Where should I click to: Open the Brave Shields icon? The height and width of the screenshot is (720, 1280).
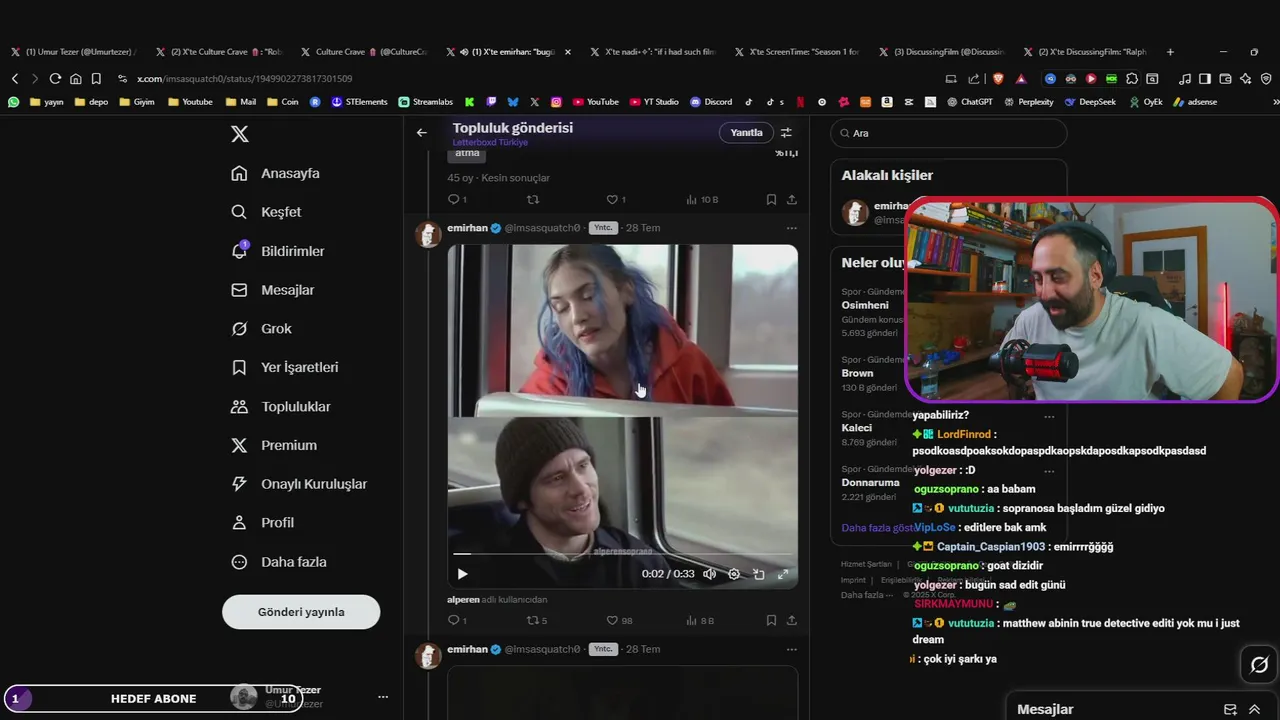998,78
